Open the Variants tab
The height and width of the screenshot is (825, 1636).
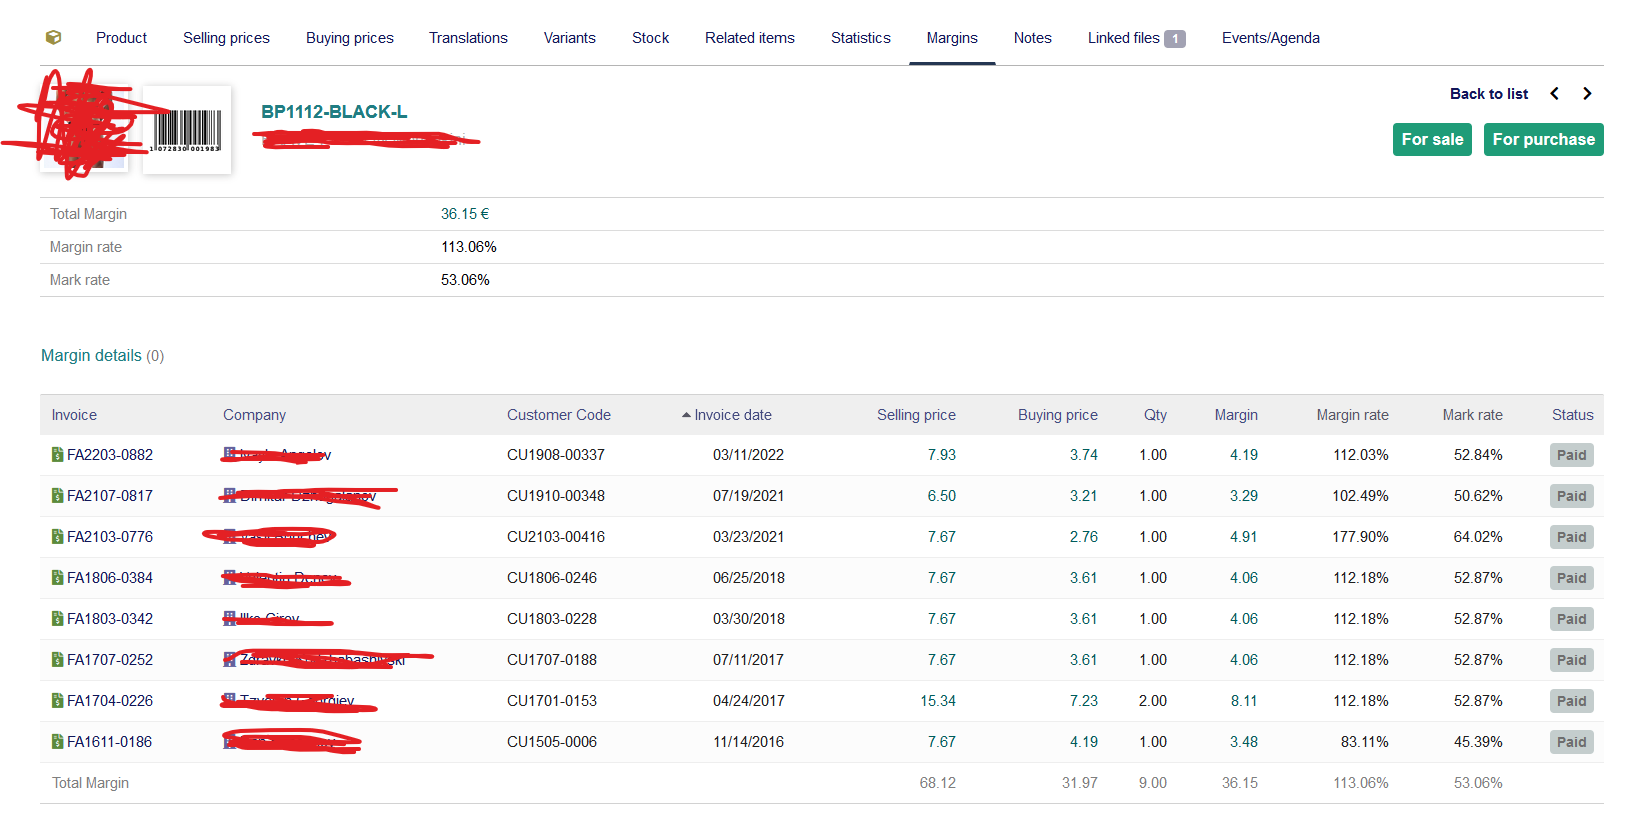(570, 38)
